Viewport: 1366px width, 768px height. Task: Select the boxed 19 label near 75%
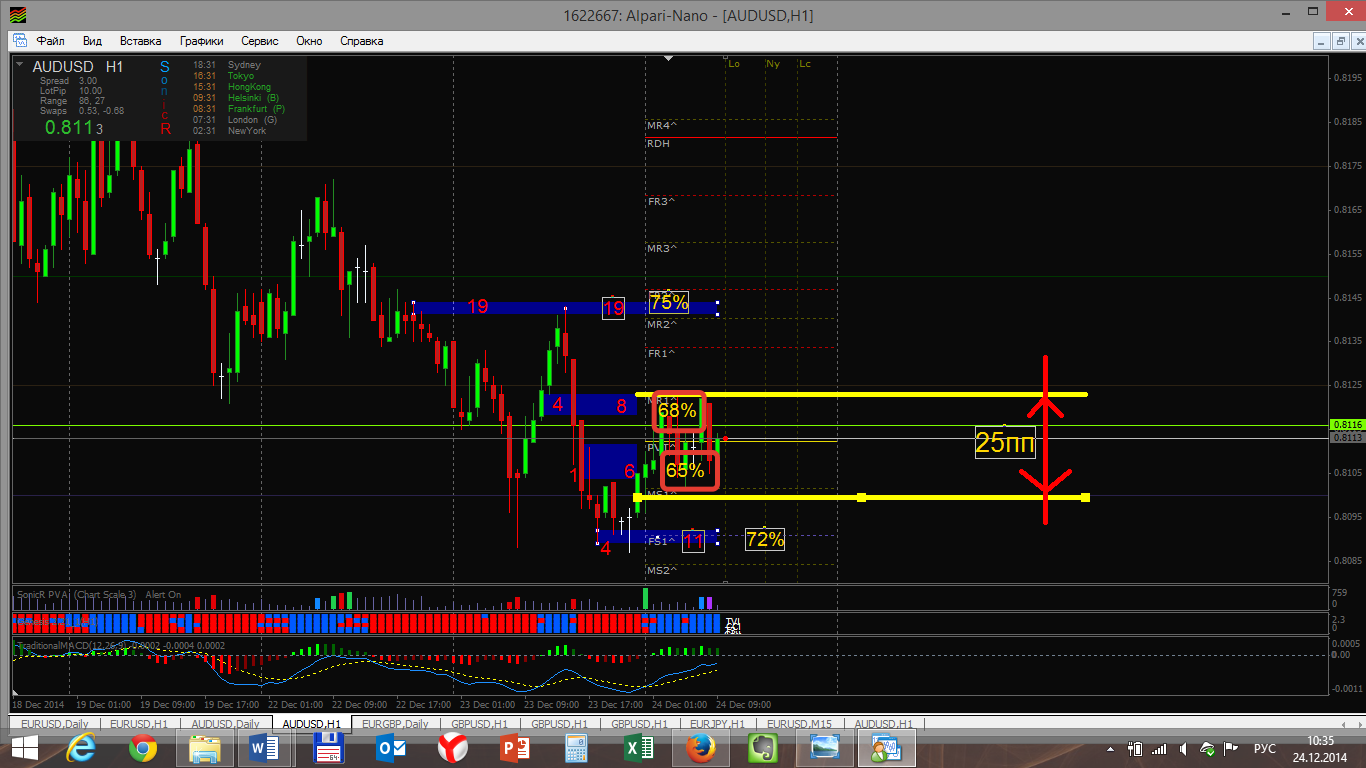point(613,308)
